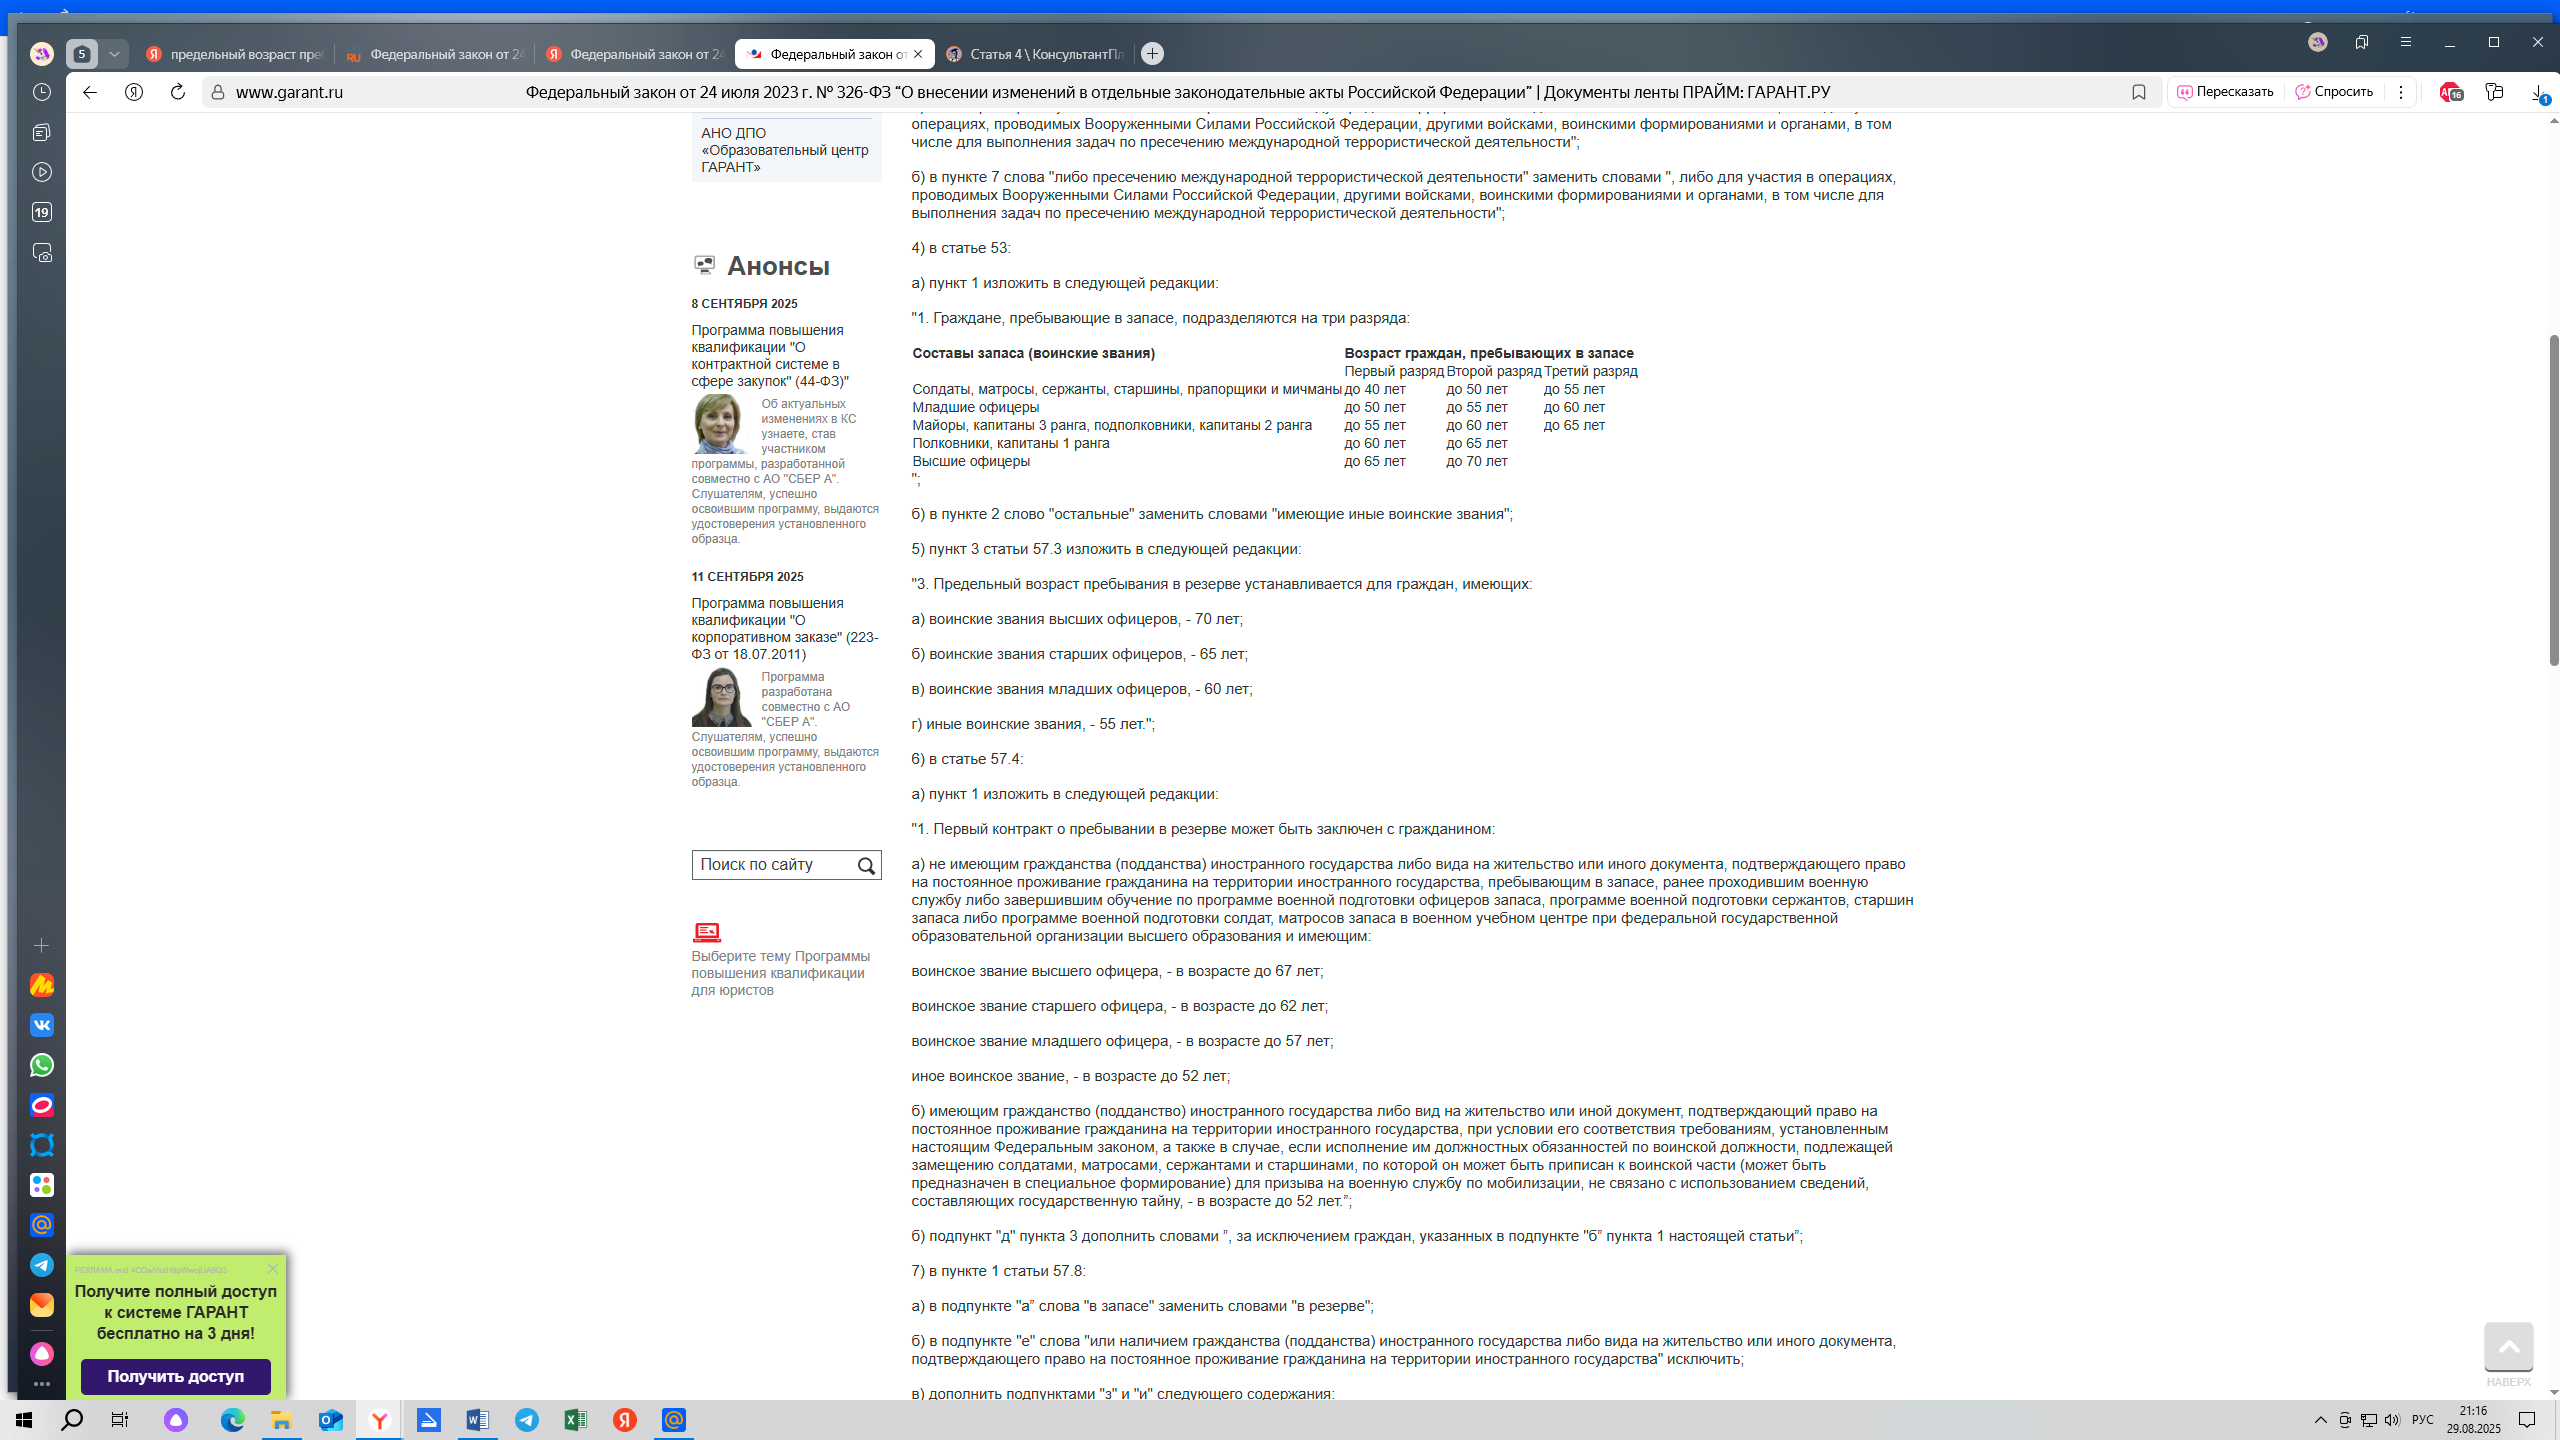Close the active 'Федеральный закон' tab
The width and height of the screenshot is (2560, 1440).
(918, 54)
